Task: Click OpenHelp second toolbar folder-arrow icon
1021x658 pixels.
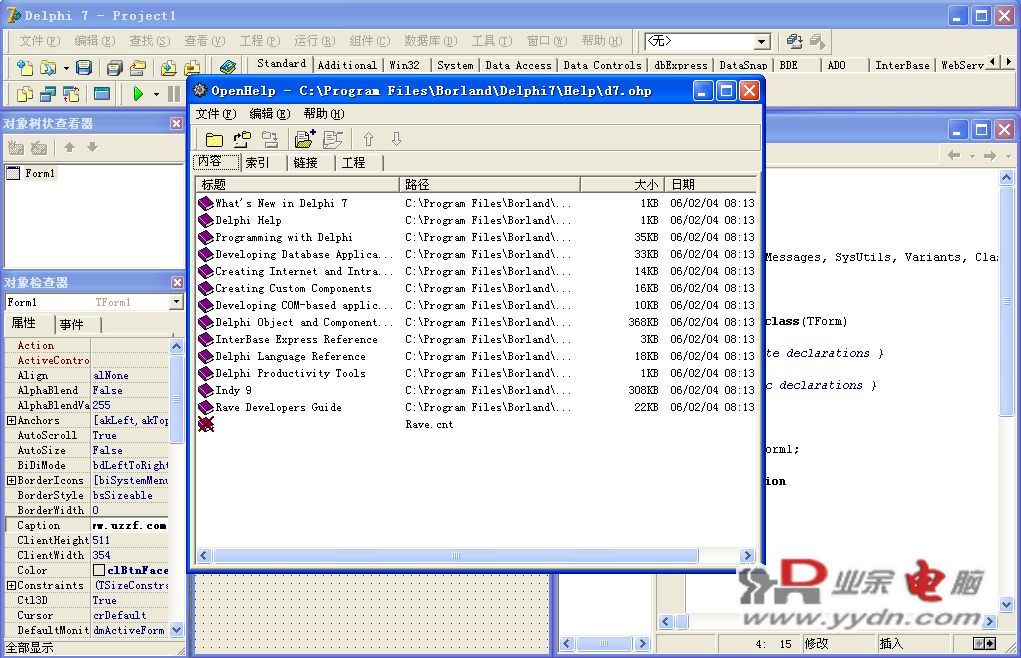Action: (x=242, y=139)
